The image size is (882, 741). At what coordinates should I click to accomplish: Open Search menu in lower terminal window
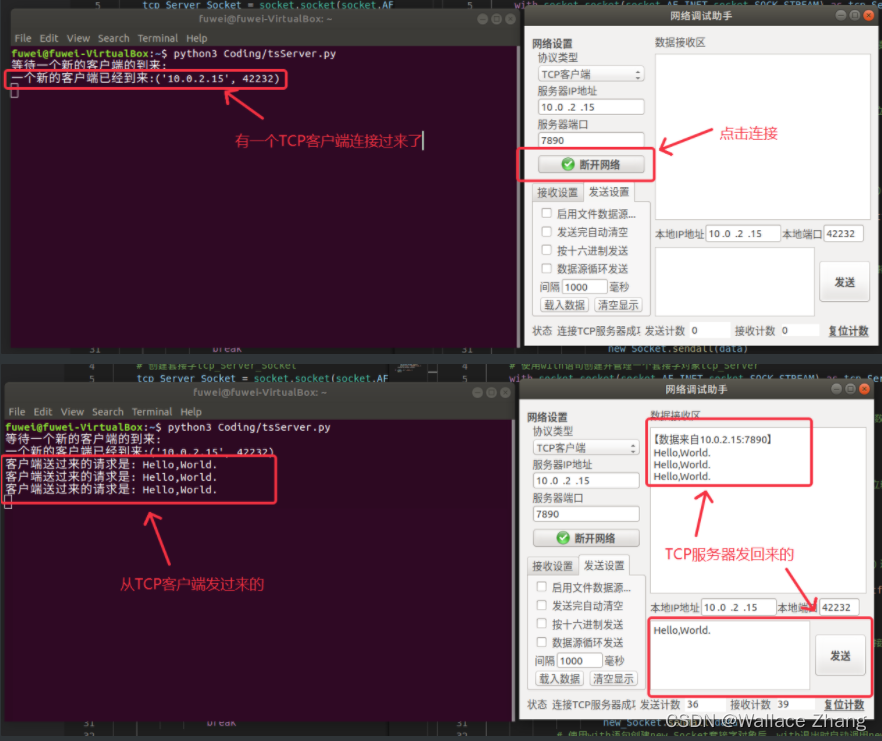click(x=107, y=412)
